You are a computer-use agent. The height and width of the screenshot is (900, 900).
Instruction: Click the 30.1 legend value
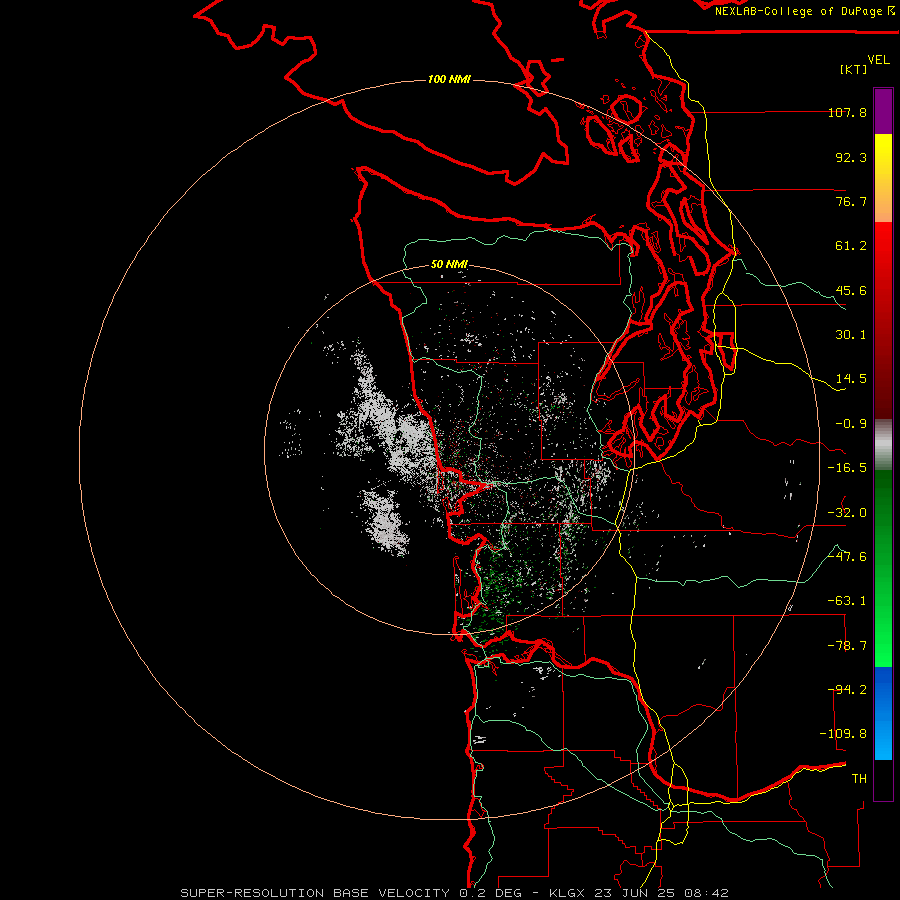point(851,335)
